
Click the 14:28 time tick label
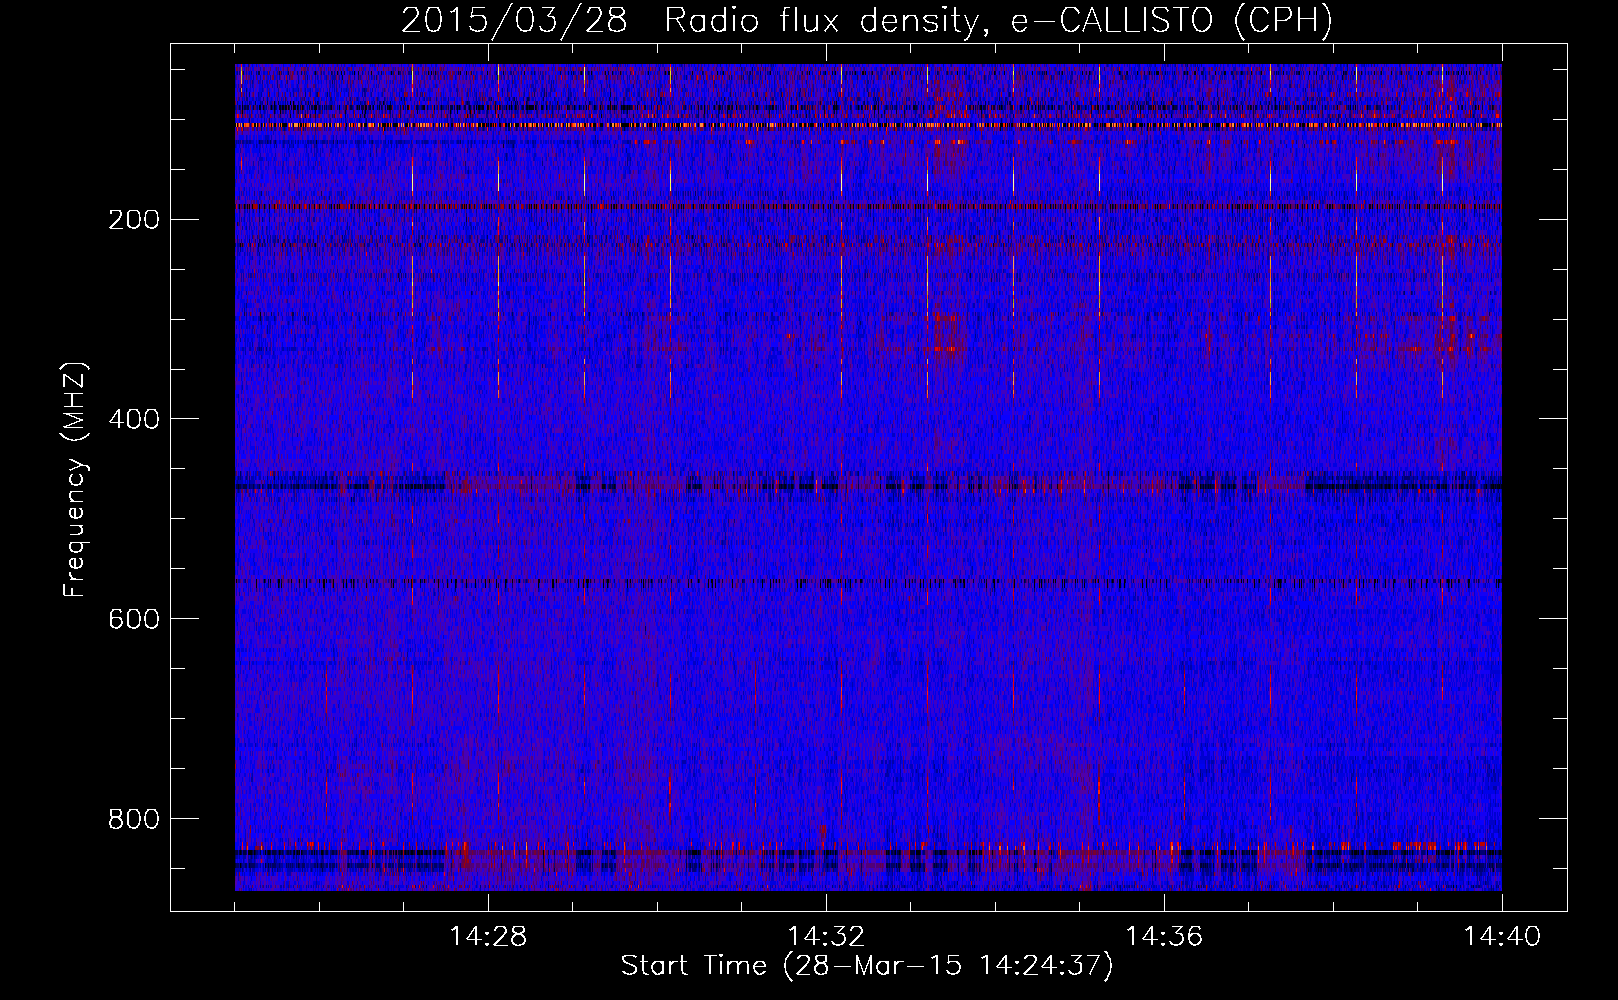(488, 937)
